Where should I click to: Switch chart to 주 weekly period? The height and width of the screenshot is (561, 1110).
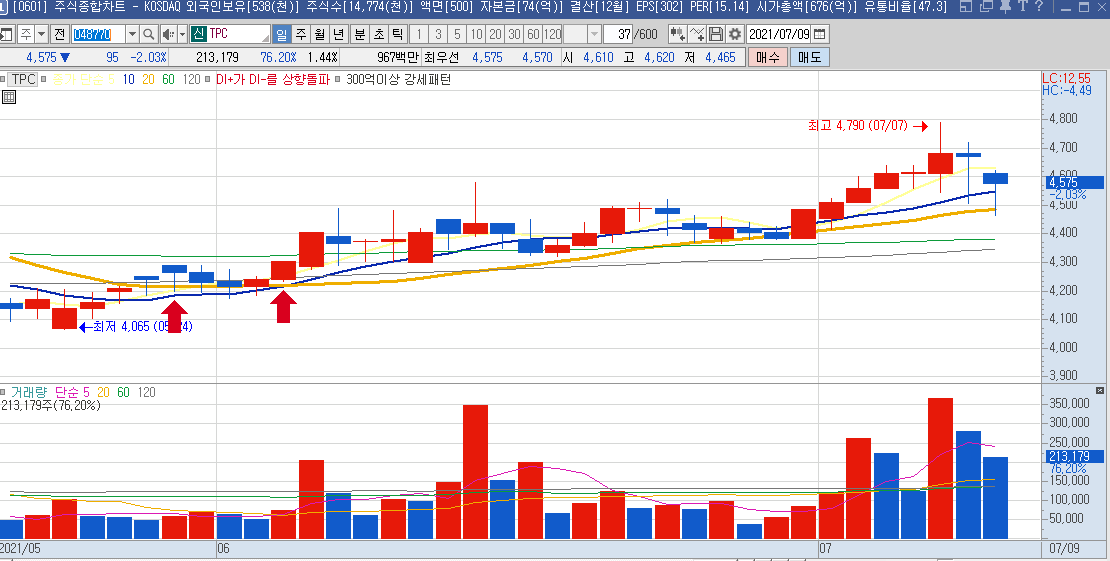coord(301,34)
